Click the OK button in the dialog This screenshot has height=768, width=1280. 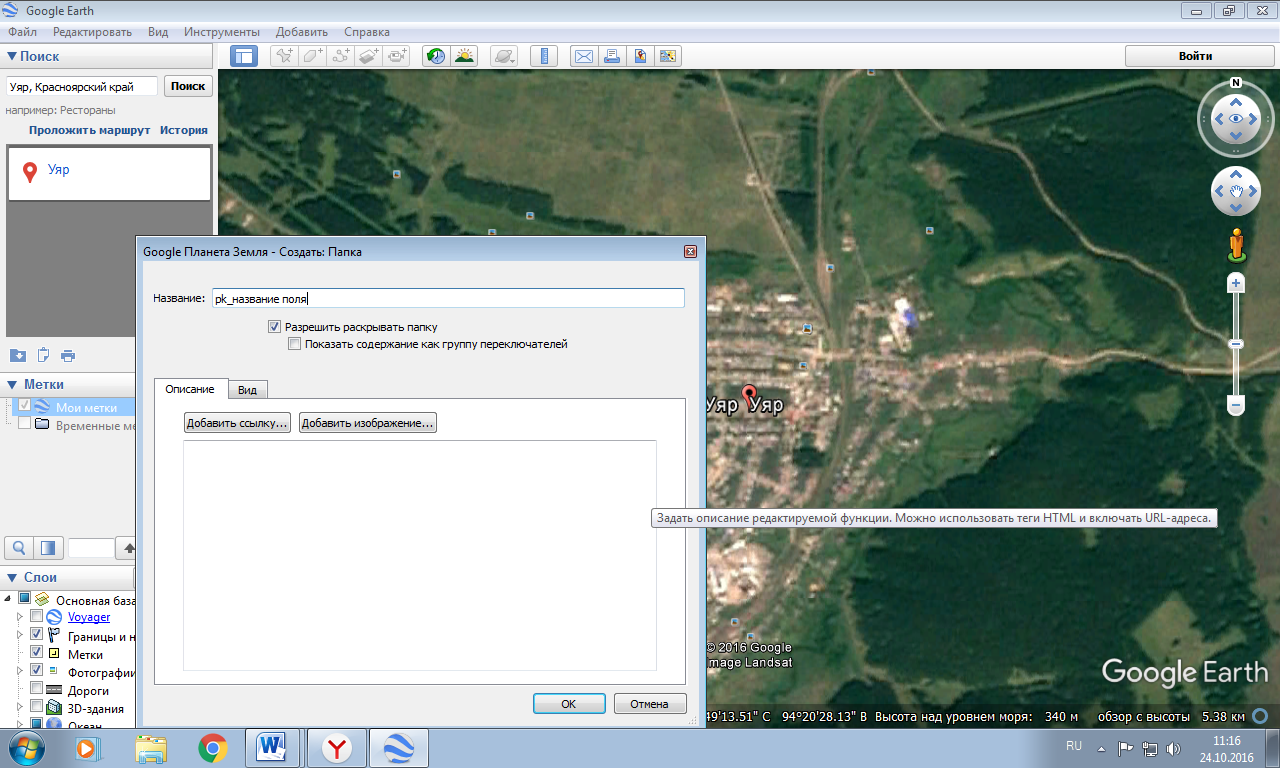coord(569,704)
